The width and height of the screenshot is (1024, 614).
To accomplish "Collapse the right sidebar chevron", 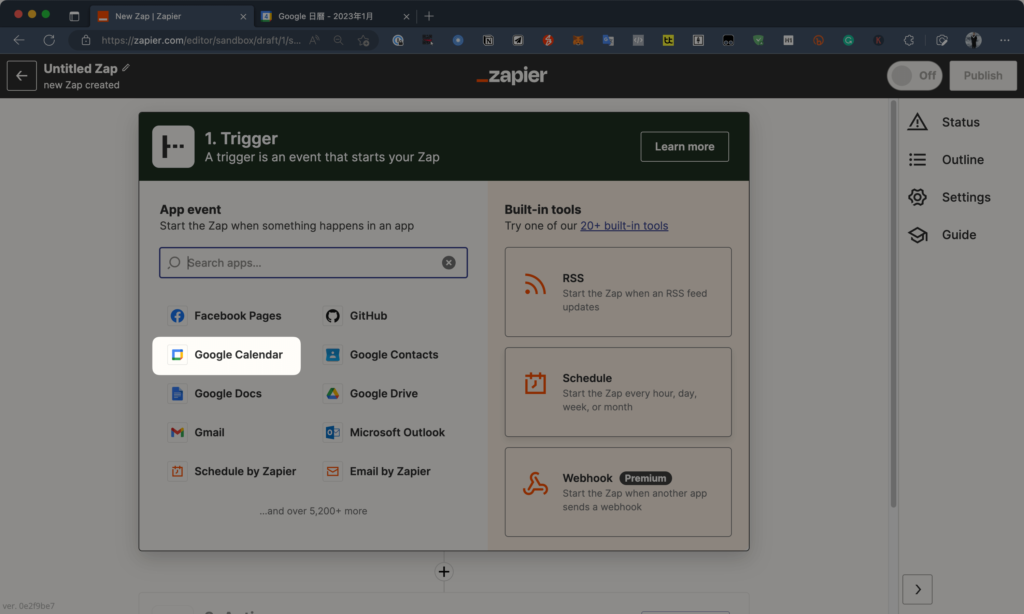I will [x=918, y=590].
